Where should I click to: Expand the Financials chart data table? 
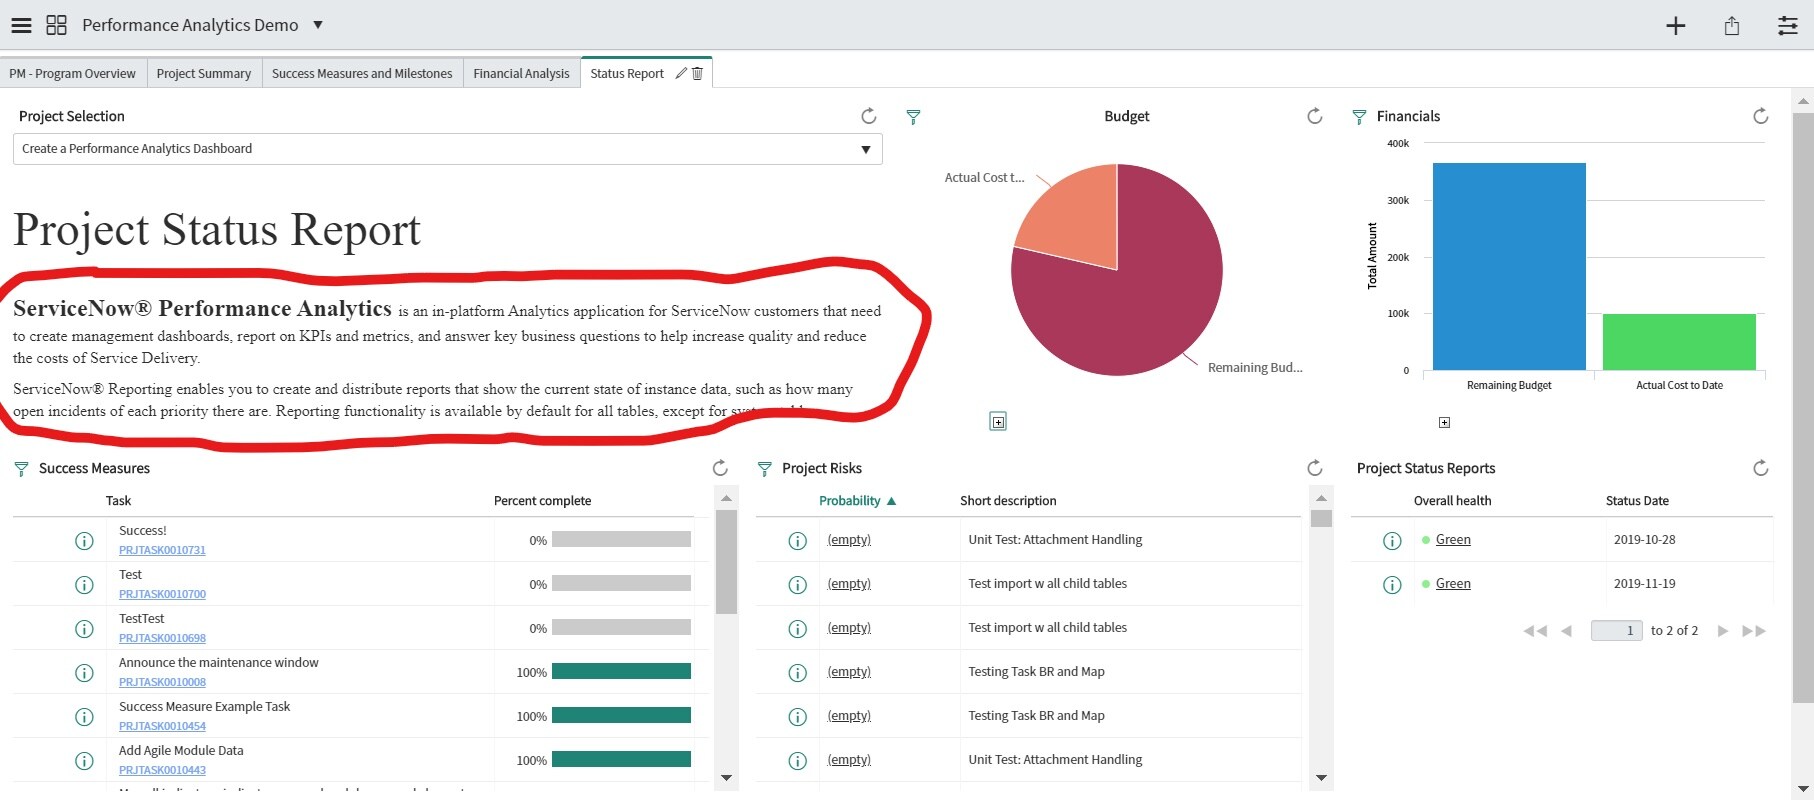coord(1444,423)
